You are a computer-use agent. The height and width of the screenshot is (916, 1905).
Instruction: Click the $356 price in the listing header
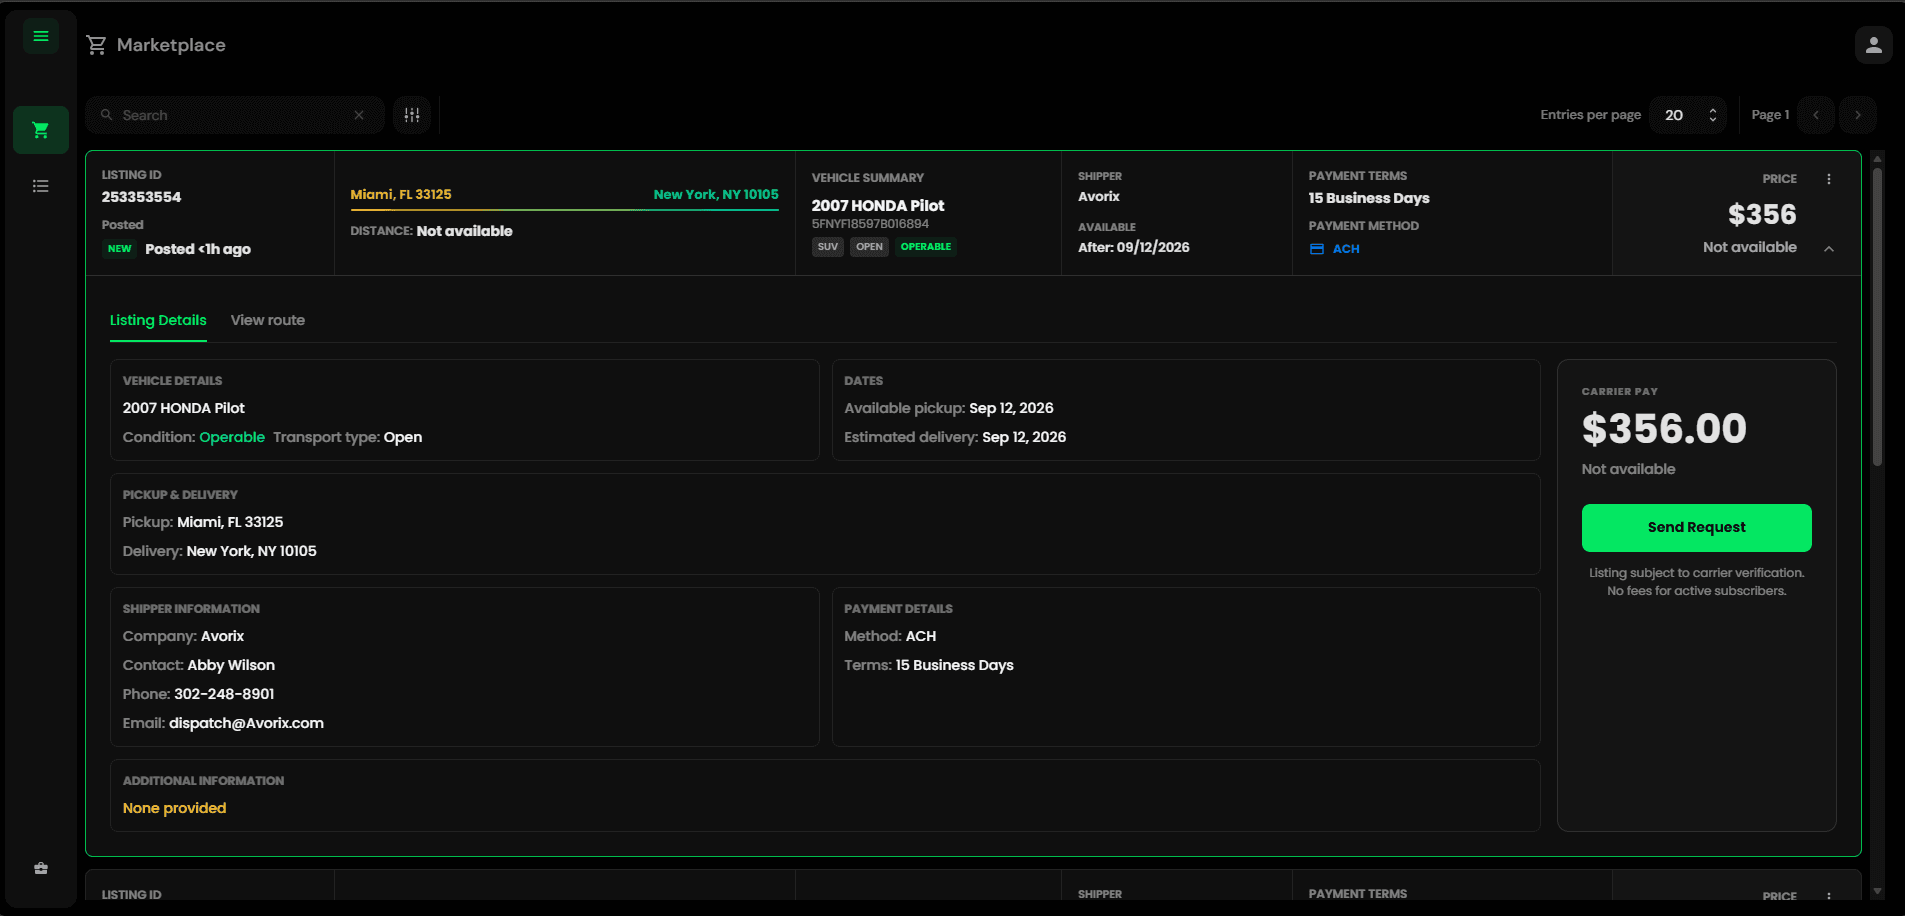(1762, 214)
